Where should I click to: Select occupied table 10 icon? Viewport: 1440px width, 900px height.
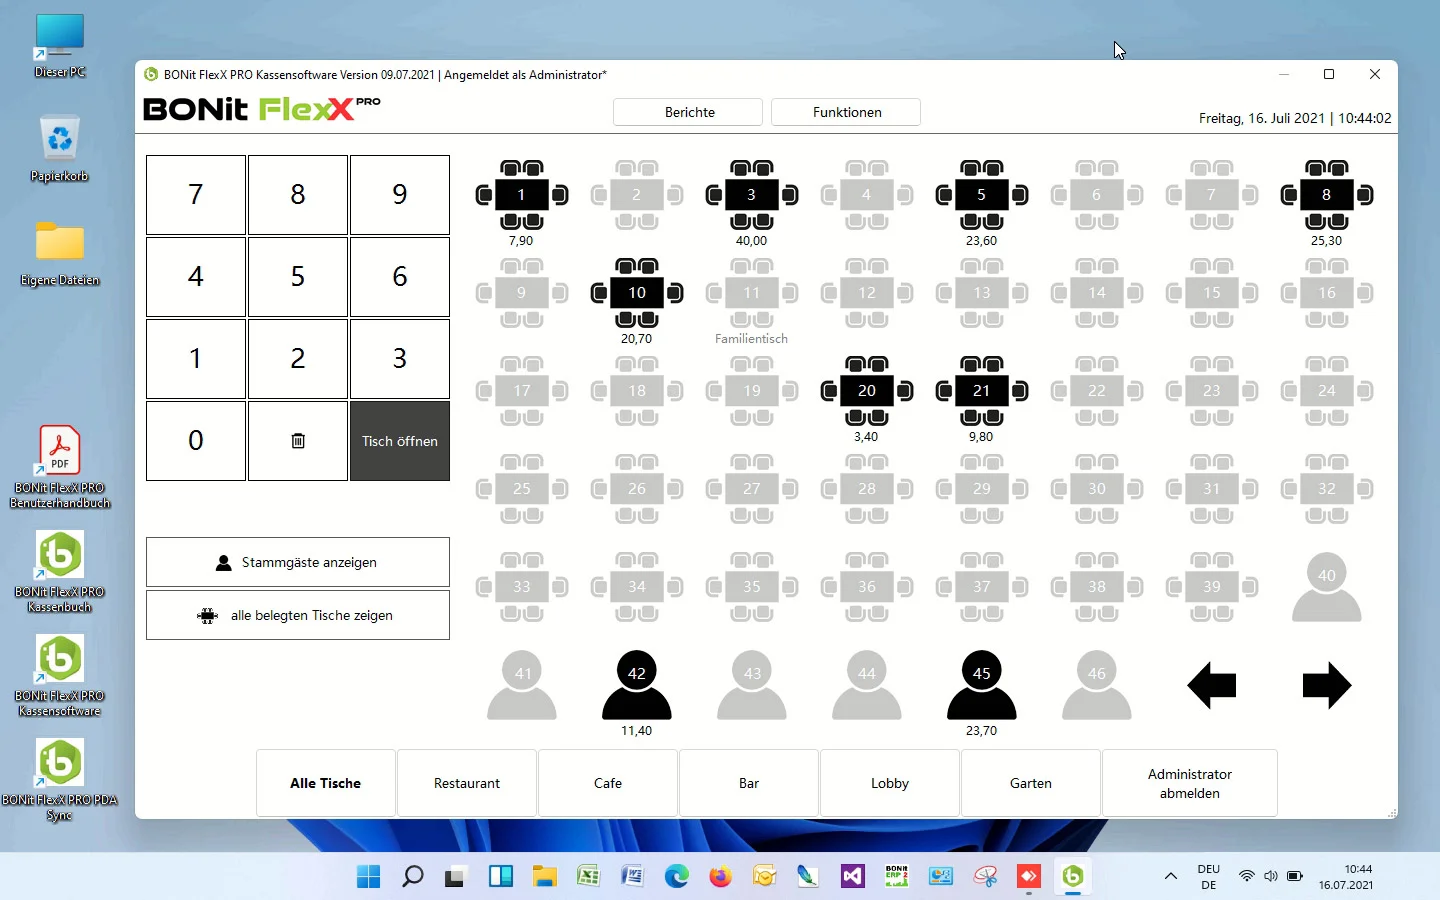click(637, 293)
